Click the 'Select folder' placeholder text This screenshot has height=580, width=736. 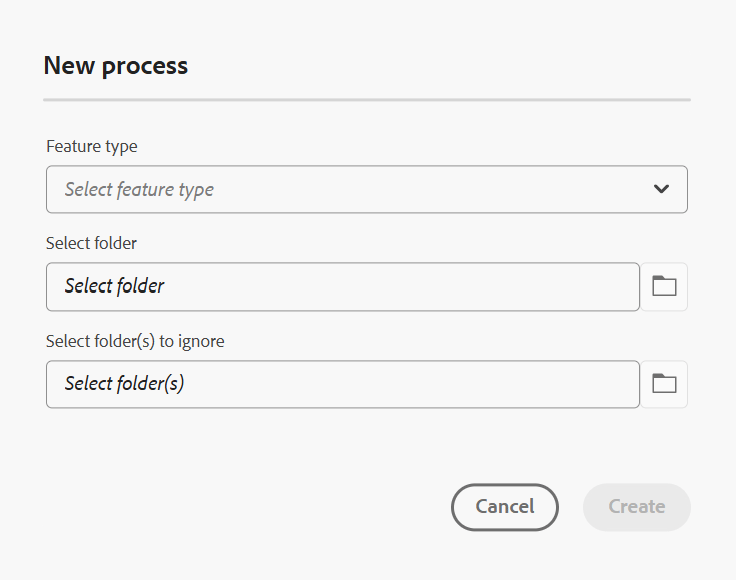(x=114, y=287)
